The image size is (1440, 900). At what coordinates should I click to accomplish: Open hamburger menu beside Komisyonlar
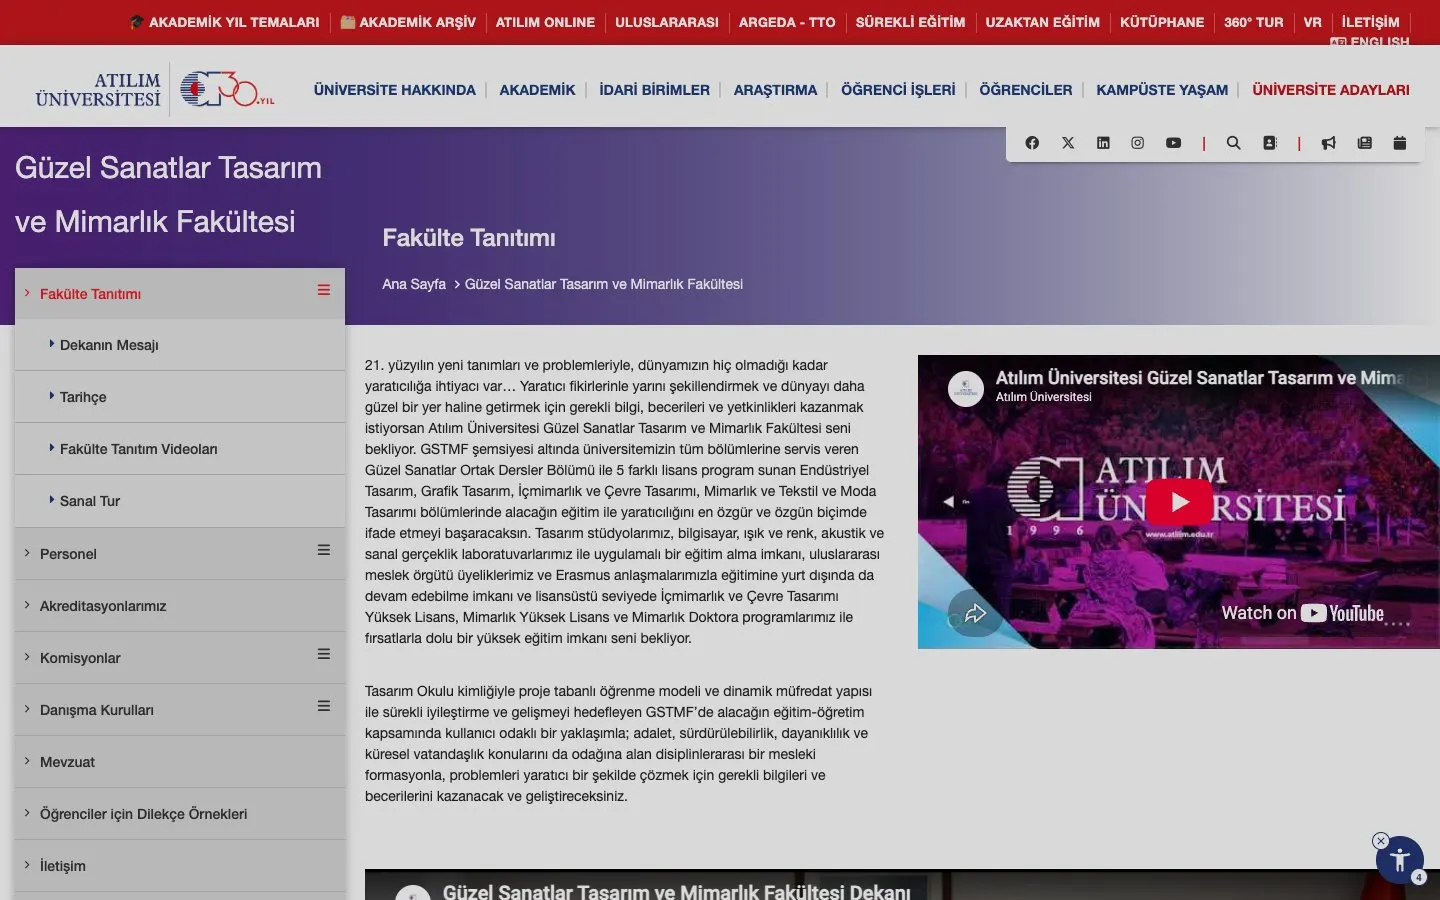(324, 654)
